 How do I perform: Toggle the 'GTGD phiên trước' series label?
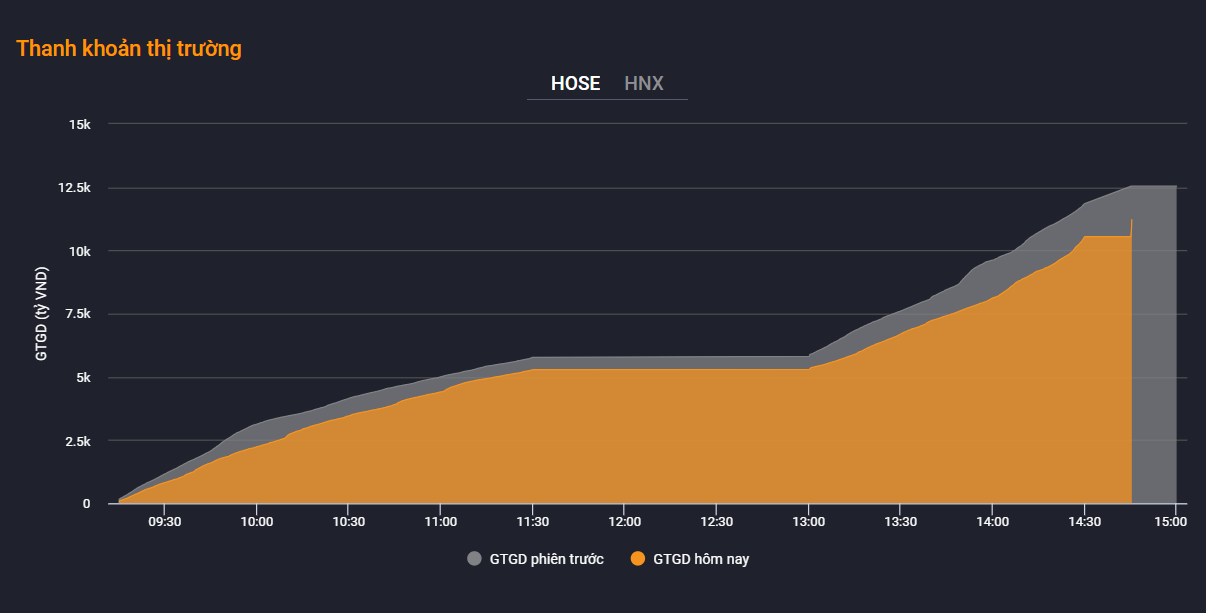point(546,559)
